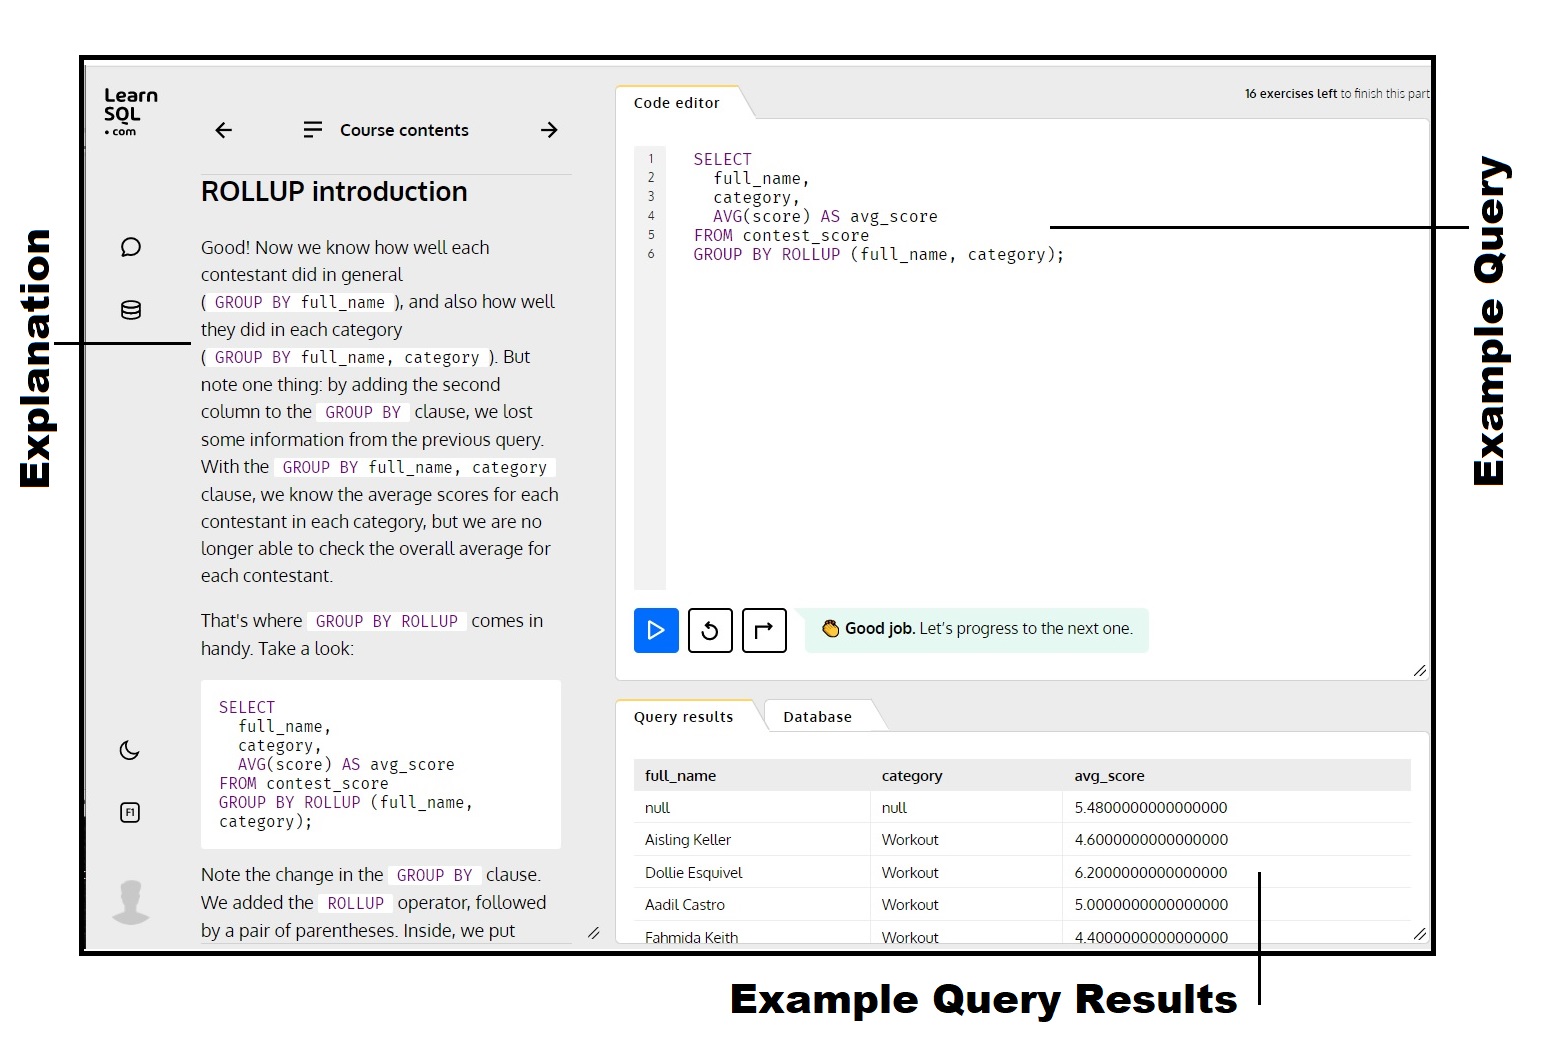1552x1062 pixels.
Task: Click the category column header
Action: (x=912, y=776)
